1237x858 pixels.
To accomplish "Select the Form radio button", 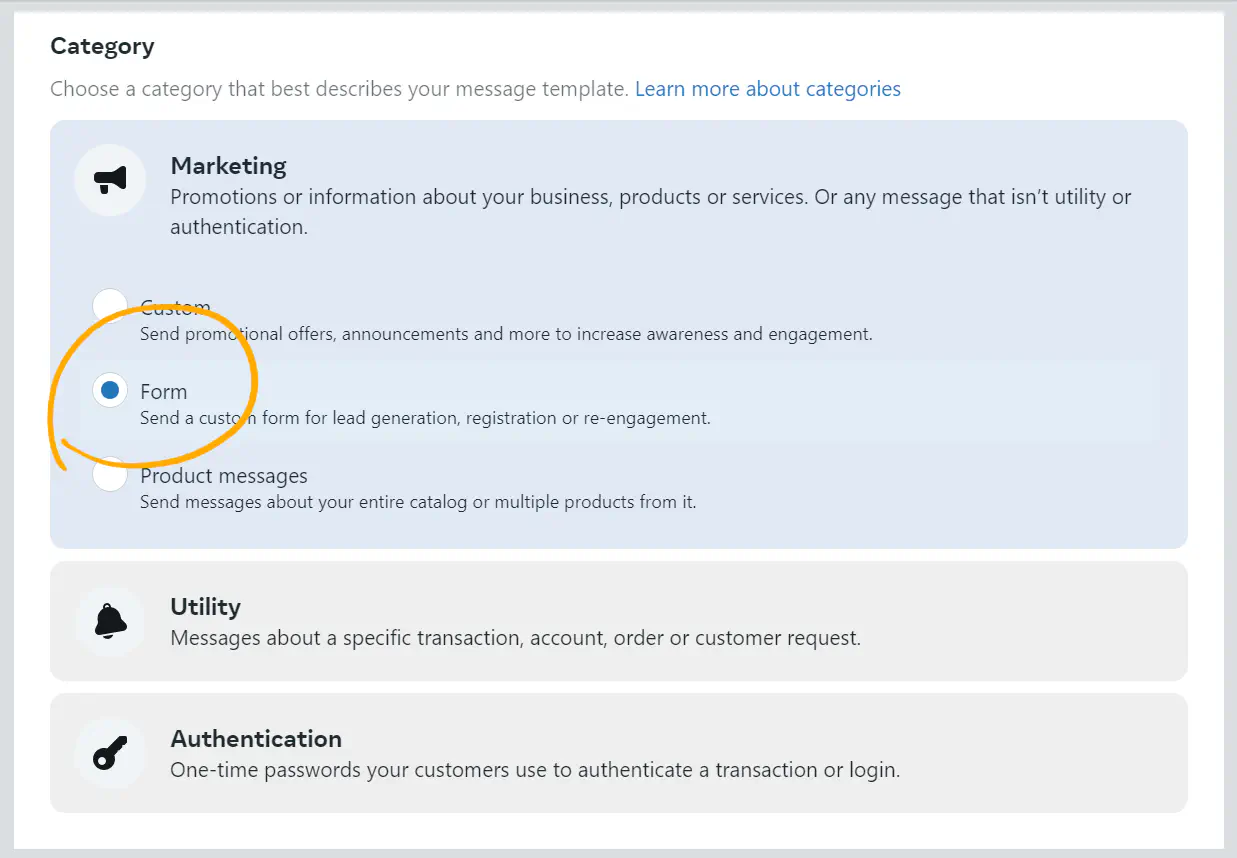I will (x=110, y=391).
